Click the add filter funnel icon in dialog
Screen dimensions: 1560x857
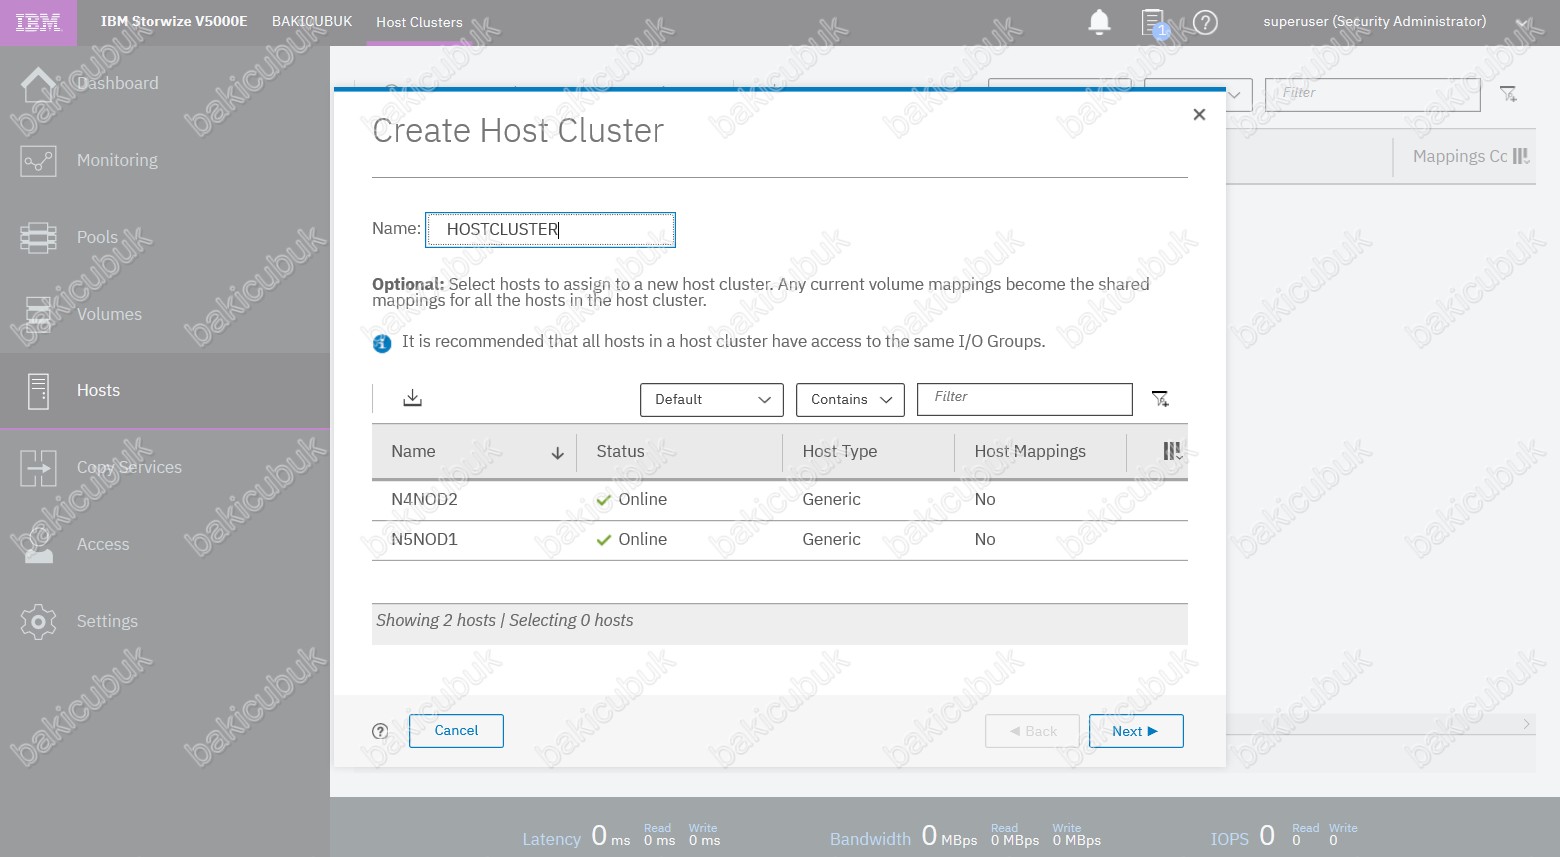click(x=1160, y=399)
